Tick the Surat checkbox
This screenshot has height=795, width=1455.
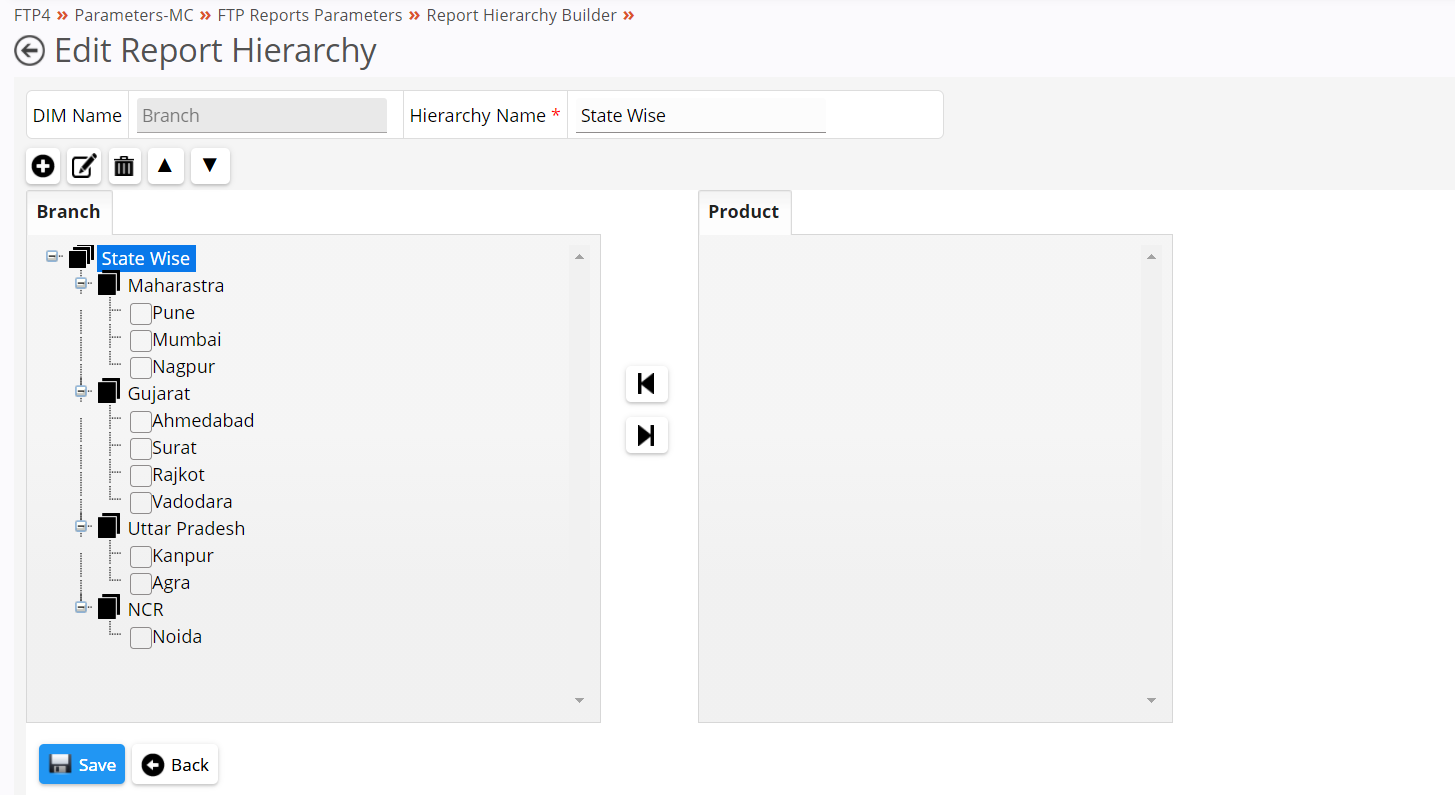(141, 448)
